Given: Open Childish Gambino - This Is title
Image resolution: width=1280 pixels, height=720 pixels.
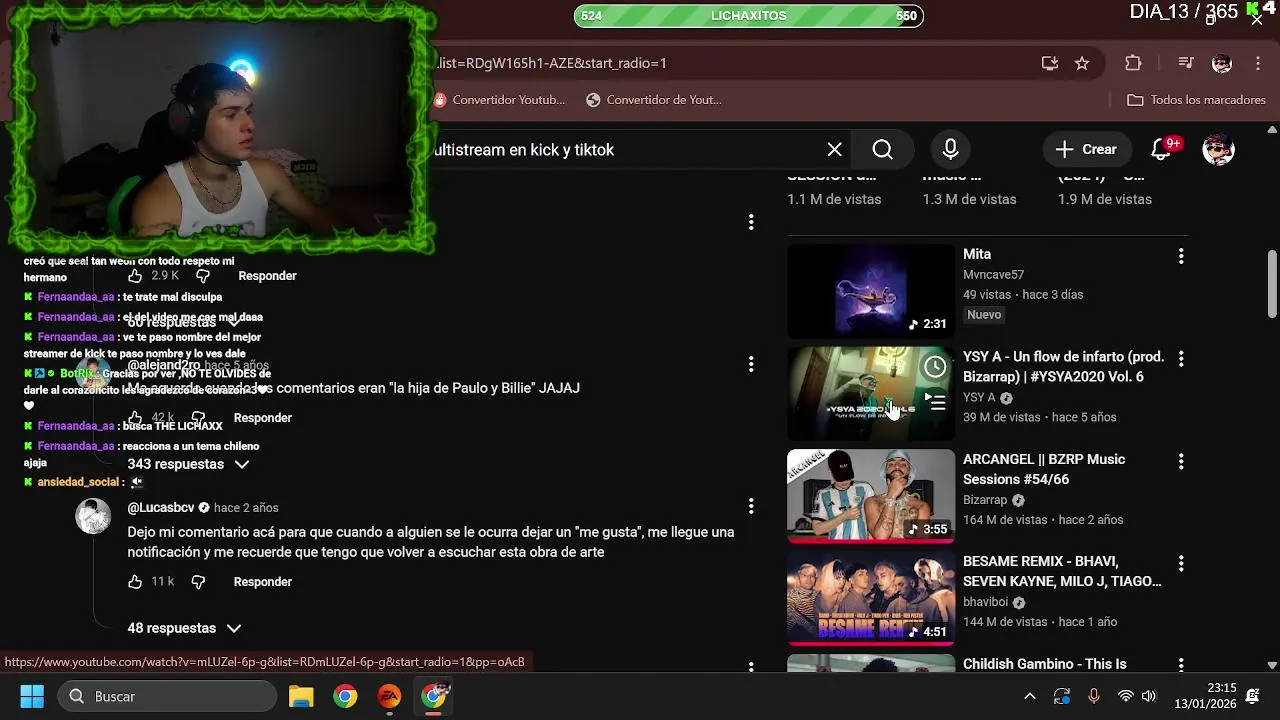Looking at the screenshot, I should point(1044,664).
